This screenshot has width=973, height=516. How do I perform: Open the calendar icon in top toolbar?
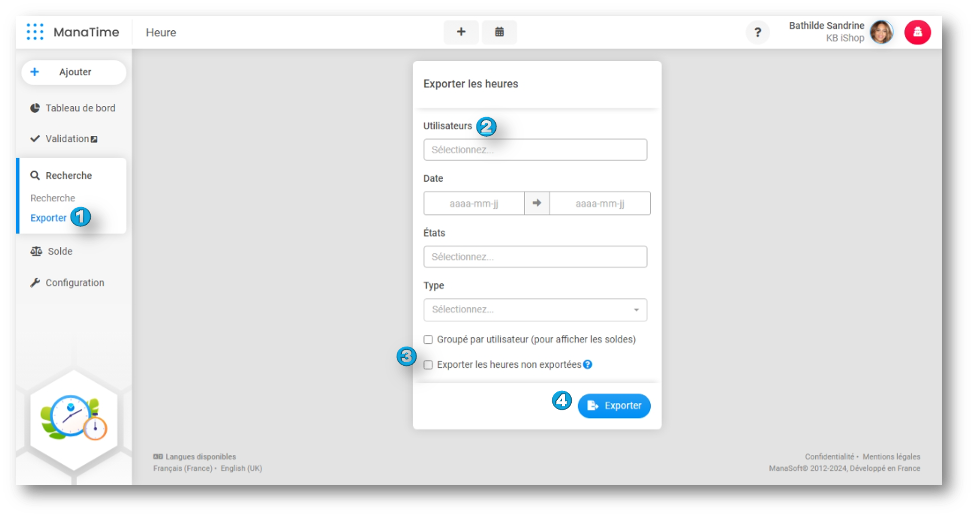(499, 32)
